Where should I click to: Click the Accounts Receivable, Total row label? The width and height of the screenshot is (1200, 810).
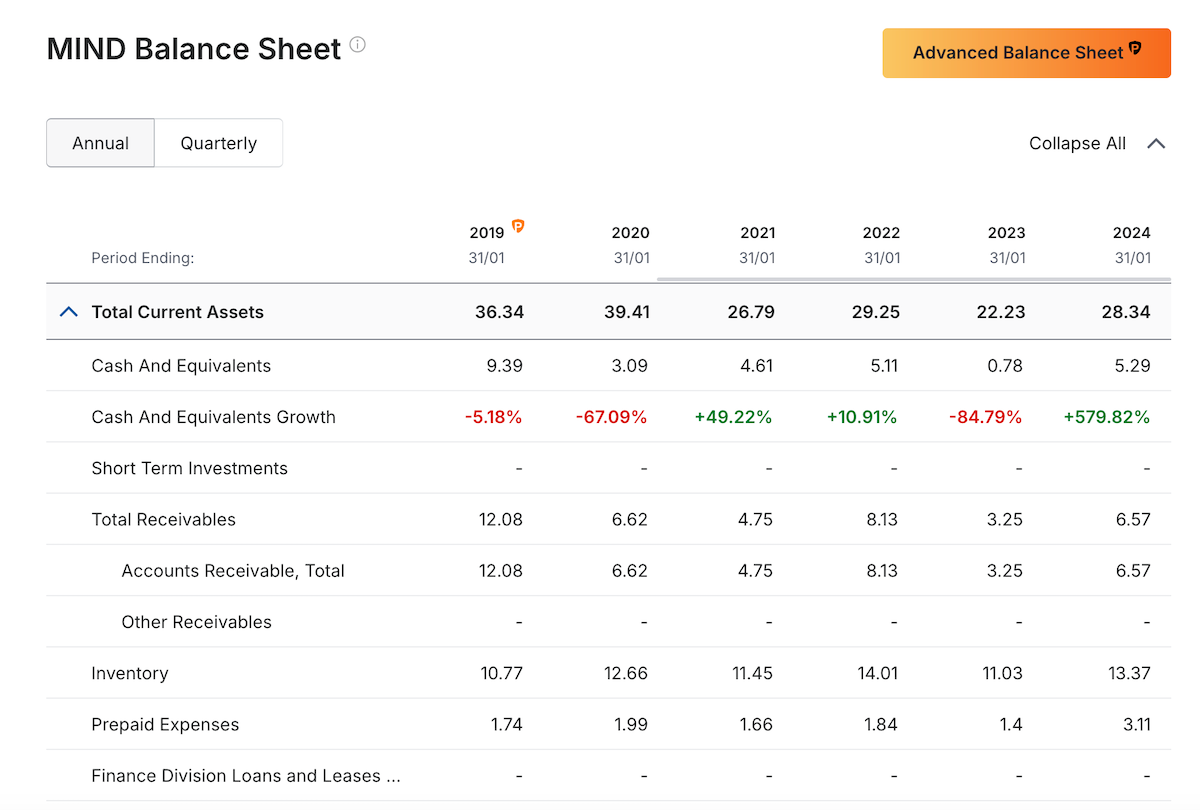point(233,571)
